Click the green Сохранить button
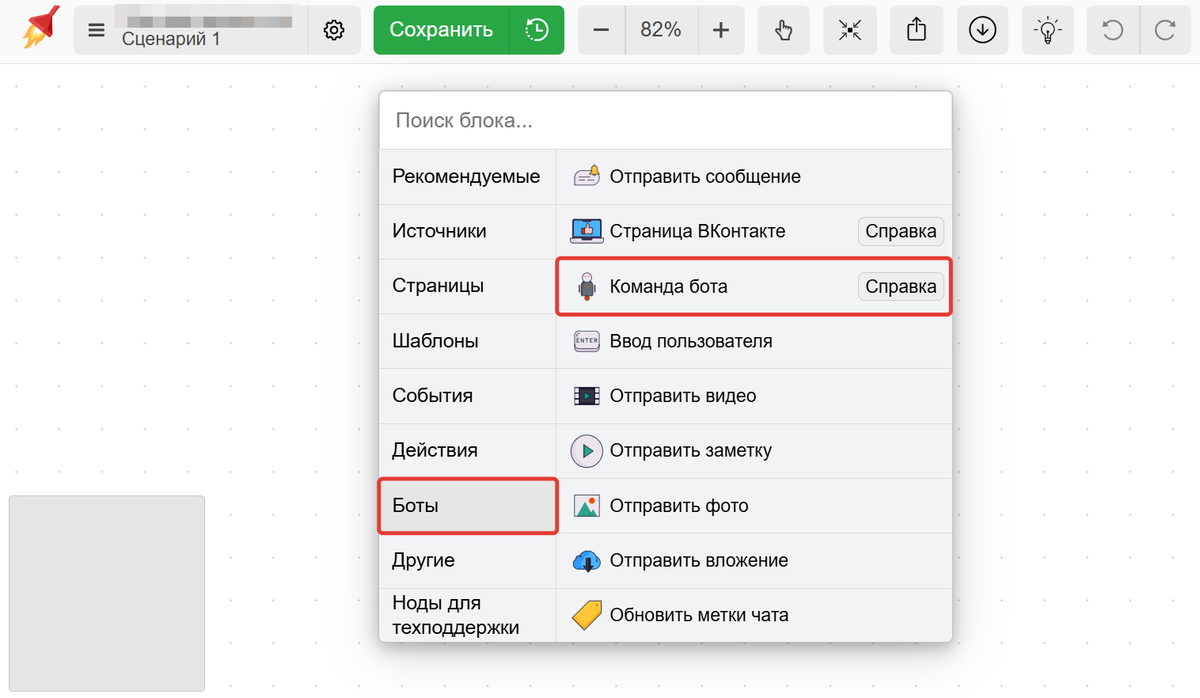Image resolution: width=1200 pixels, height=698 pixels. 441,30
